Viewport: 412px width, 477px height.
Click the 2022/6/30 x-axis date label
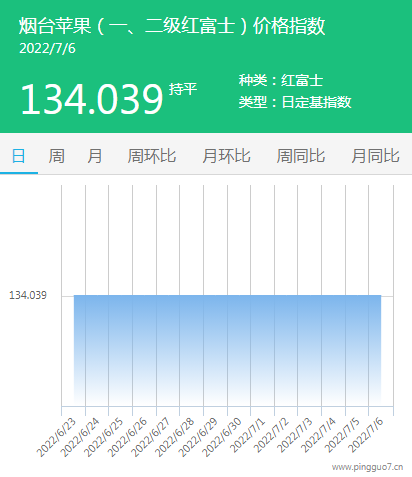(223, 437)
